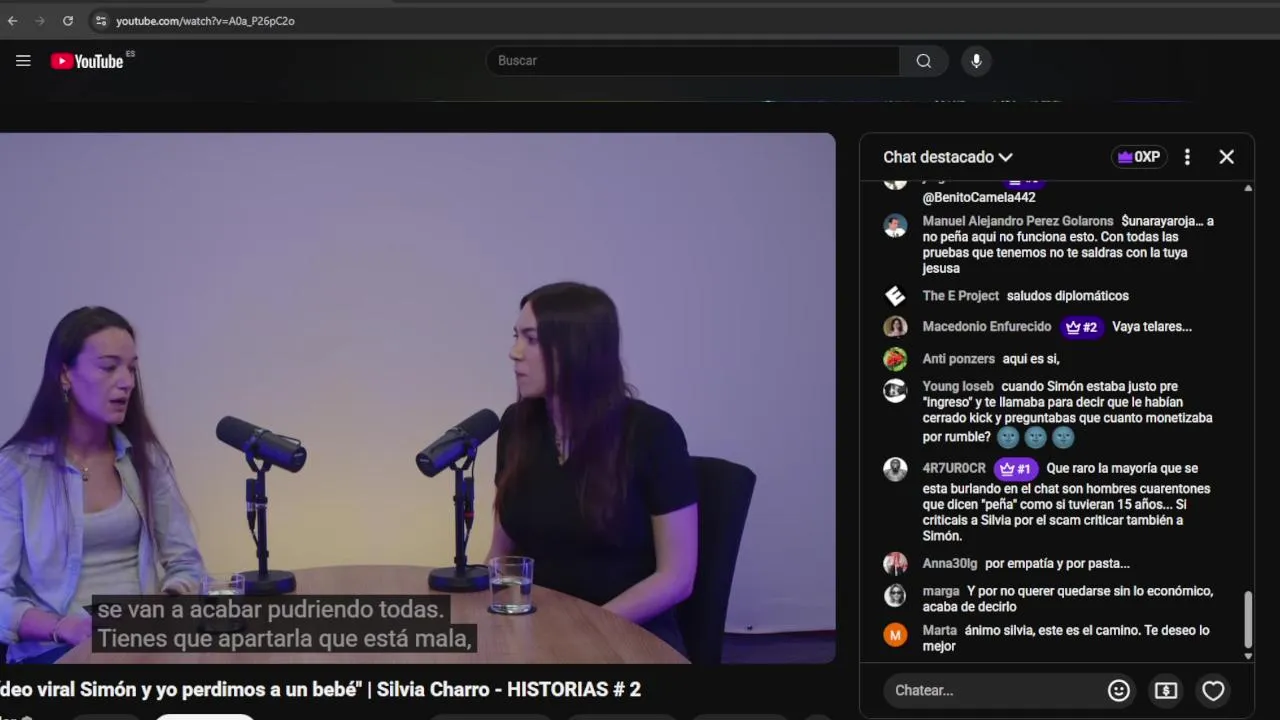Click the Chatear message input

coord(993,690)
